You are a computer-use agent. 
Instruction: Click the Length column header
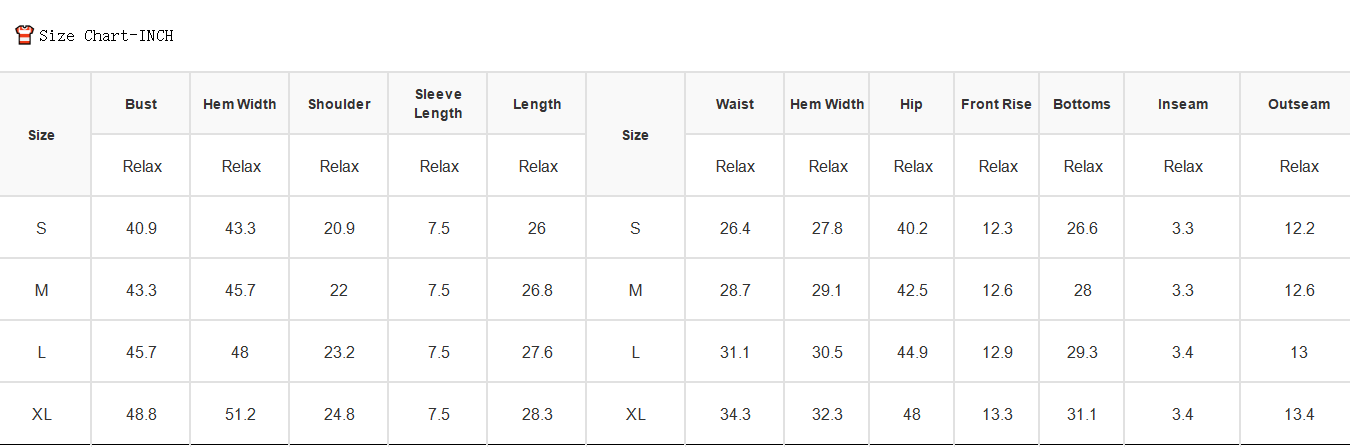click(x=537, y=104)
